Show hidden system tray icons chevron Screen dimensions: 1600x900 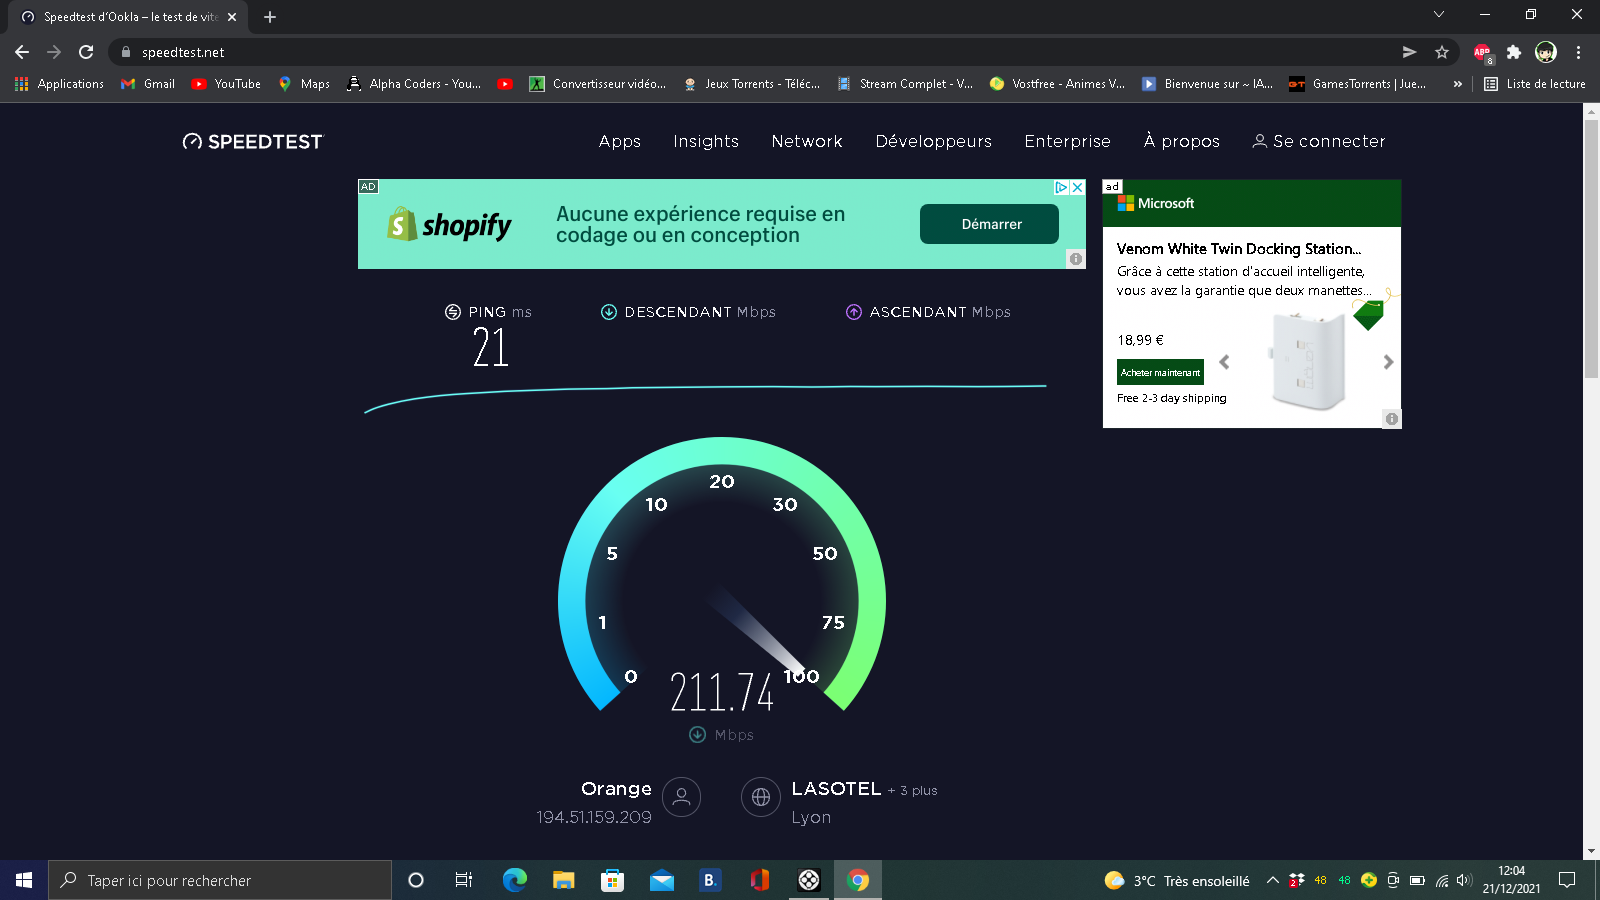(x=1272, y=880)
